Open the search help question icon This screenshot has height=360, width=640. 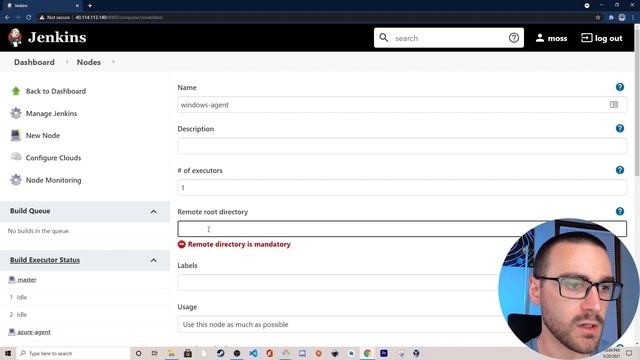coord(514,38)
